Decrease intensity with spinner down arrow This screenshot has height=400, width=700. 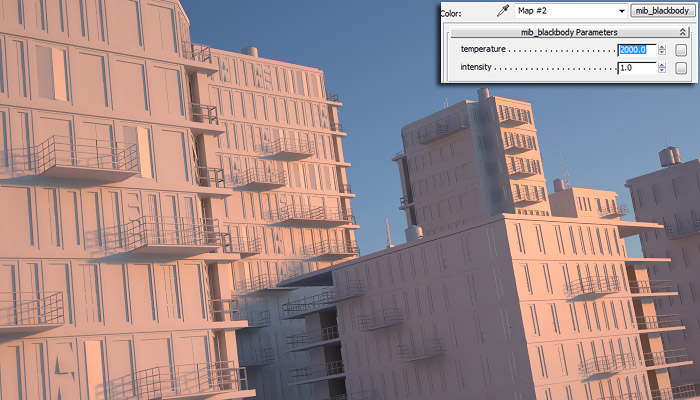(x=661, y=72)
